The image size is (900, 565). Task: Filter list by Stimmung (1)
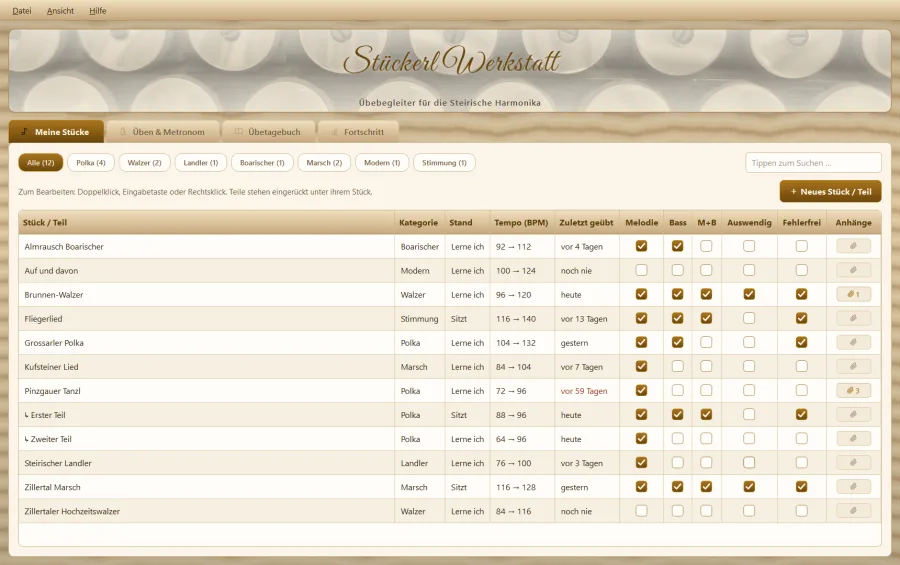444,163
